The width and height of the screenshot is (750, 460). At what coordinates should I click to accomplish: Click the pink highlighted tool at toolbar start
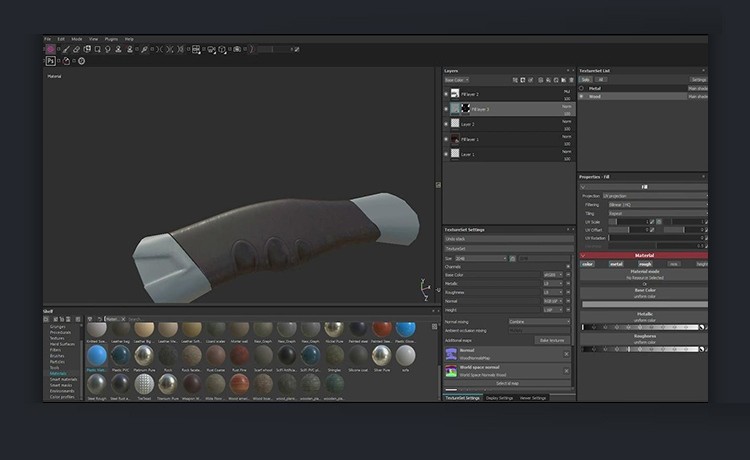pos(51,49)
